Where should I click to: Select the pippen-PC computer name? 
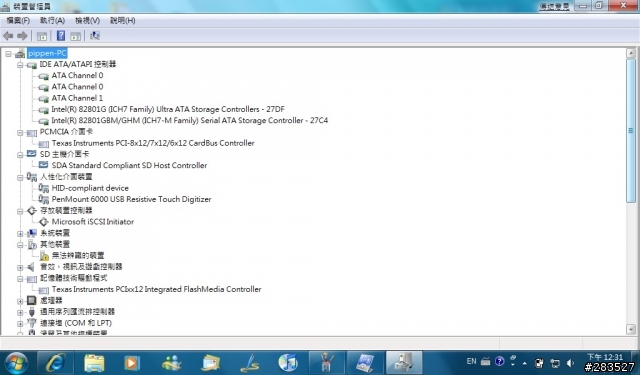click(47, 53)
